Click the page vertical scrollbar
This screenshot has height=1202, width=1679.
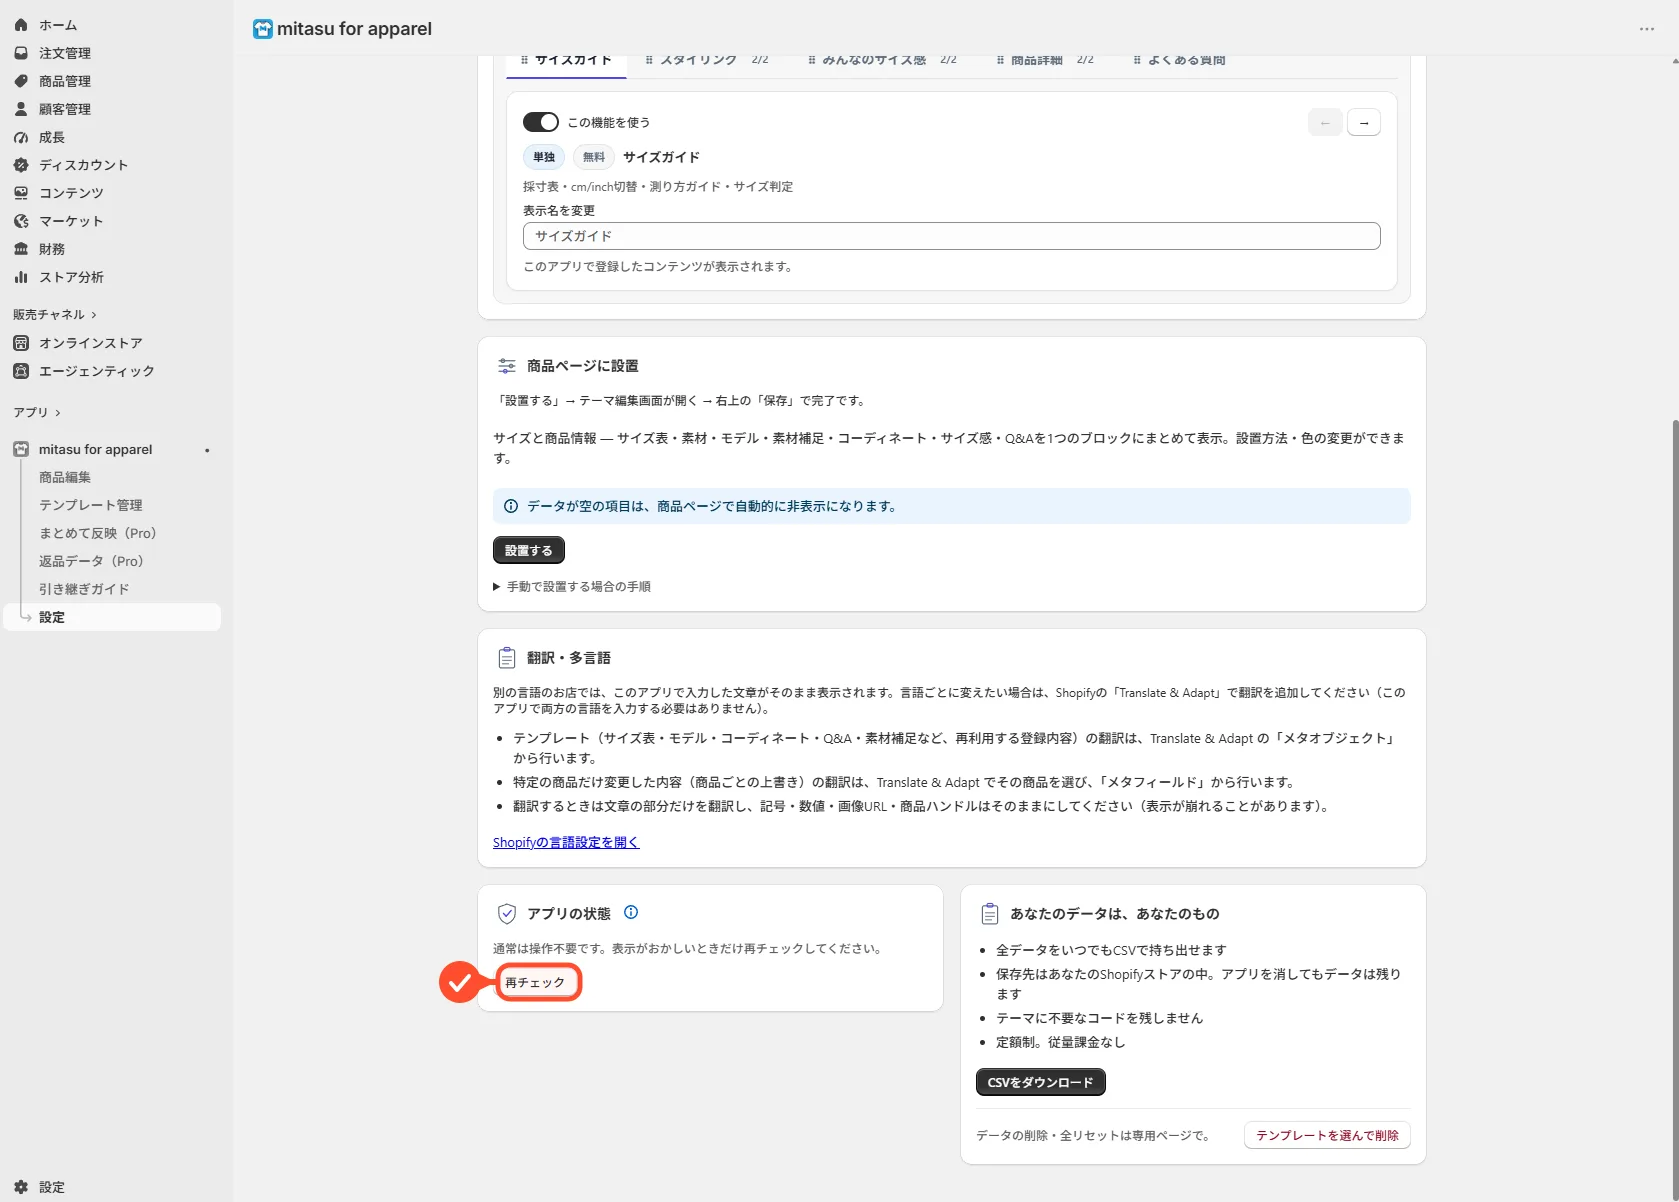tap(1674, 810)
